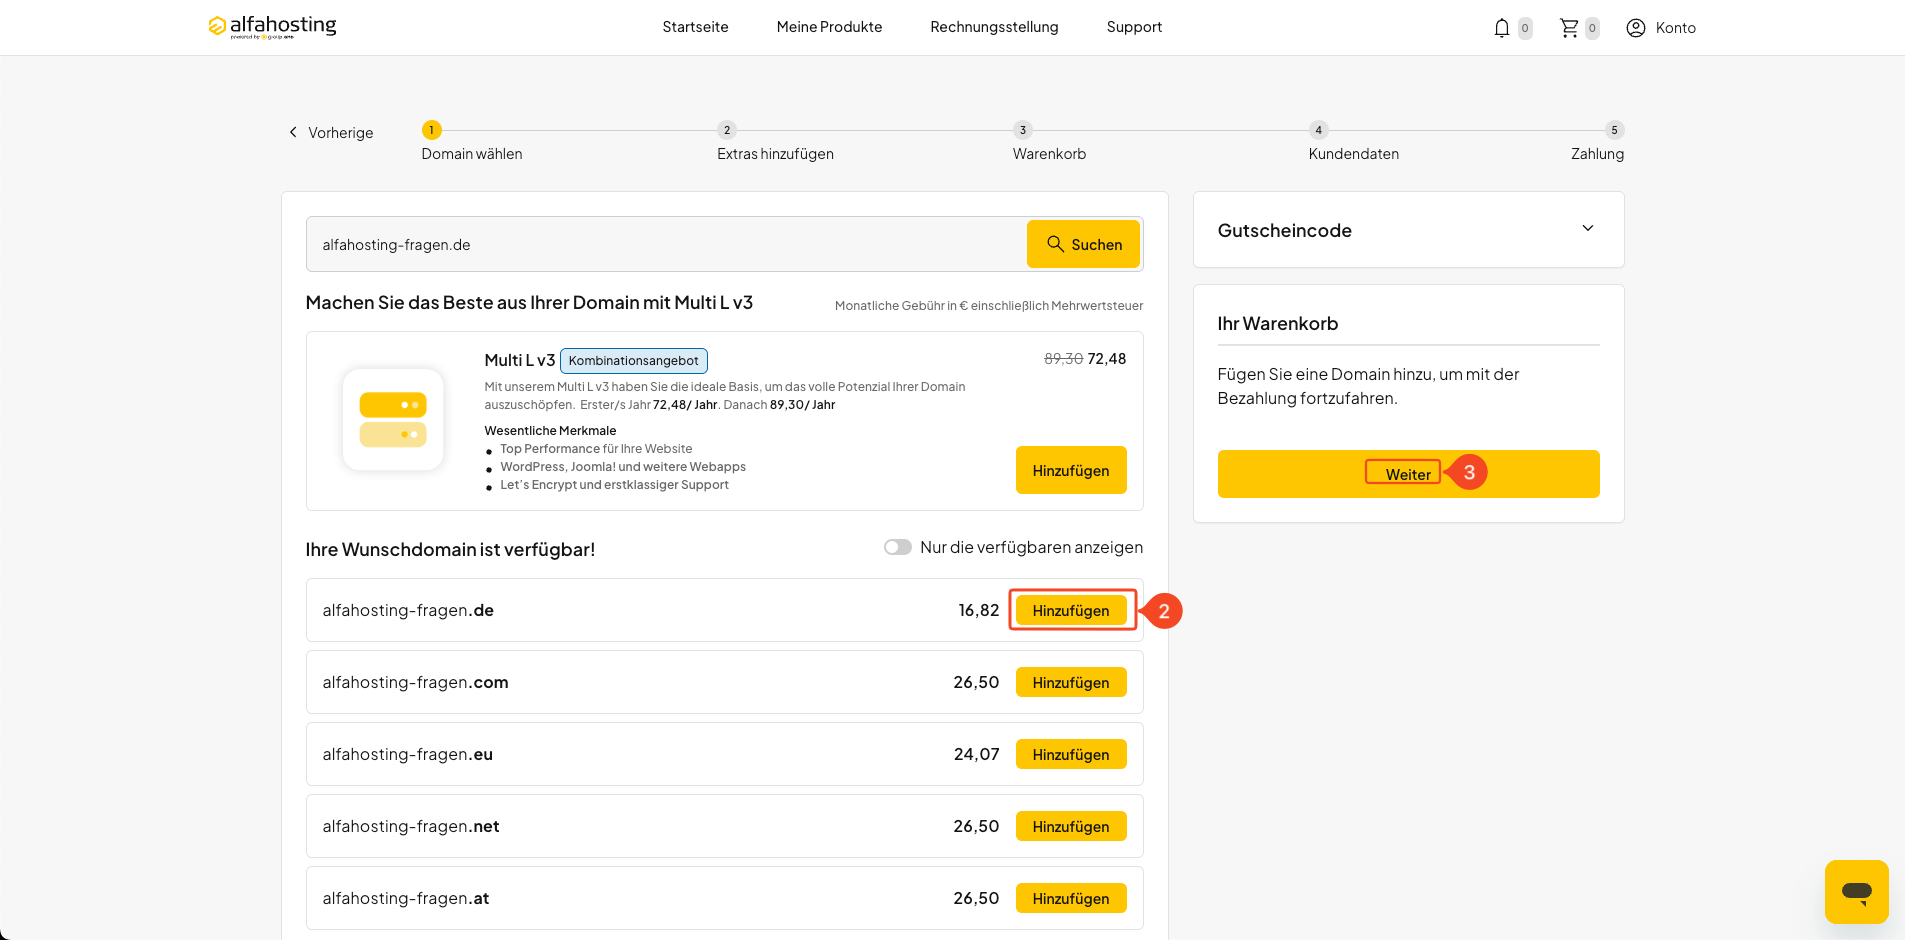The height and width of the screenshot is (940, 1905).
Task: Open Rechnungsstellung menu item
Action: pos(994,27)
